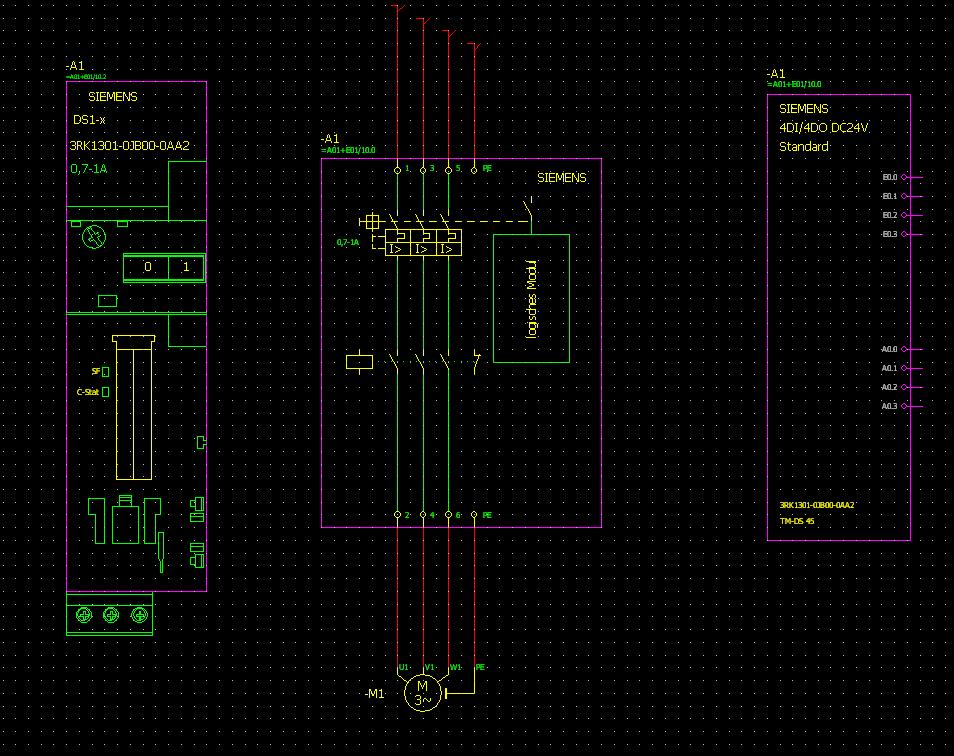The image size is (954, 756).
Task: Click the right terminal screw below DS1-x
Action: pos(139,615)
